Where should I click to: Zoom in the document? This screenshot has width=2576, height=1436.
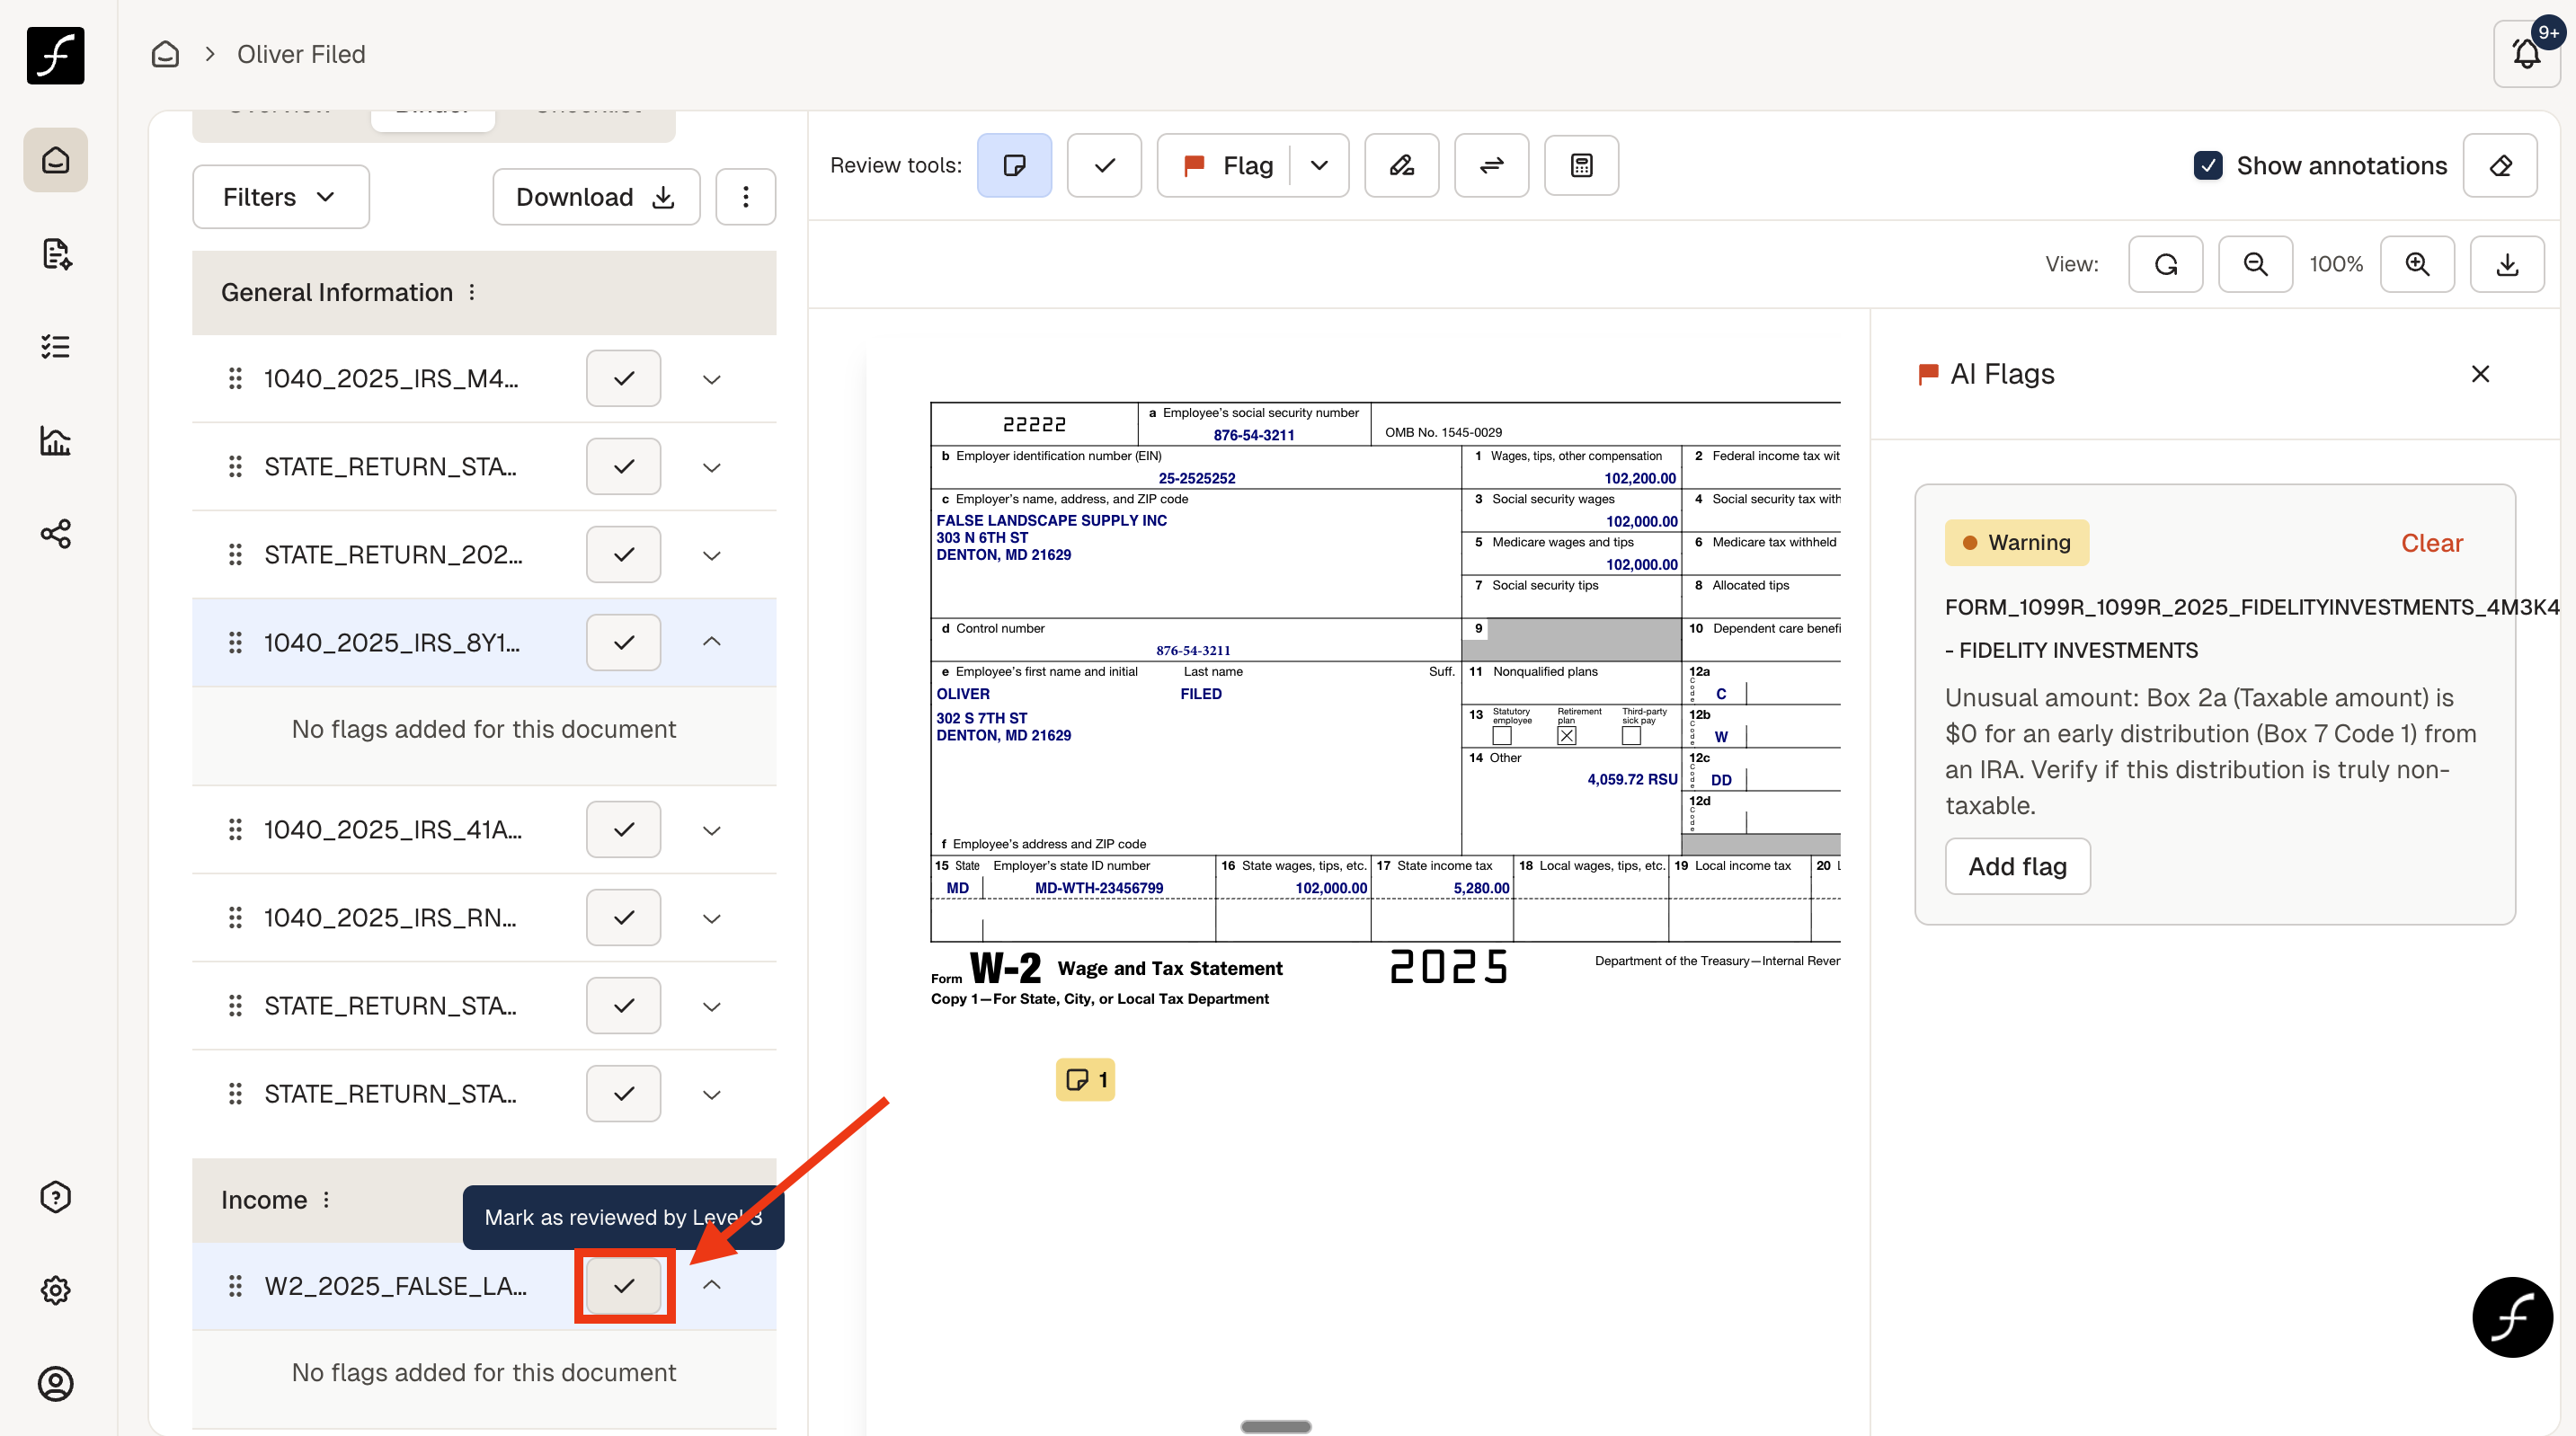[2417, 264]
